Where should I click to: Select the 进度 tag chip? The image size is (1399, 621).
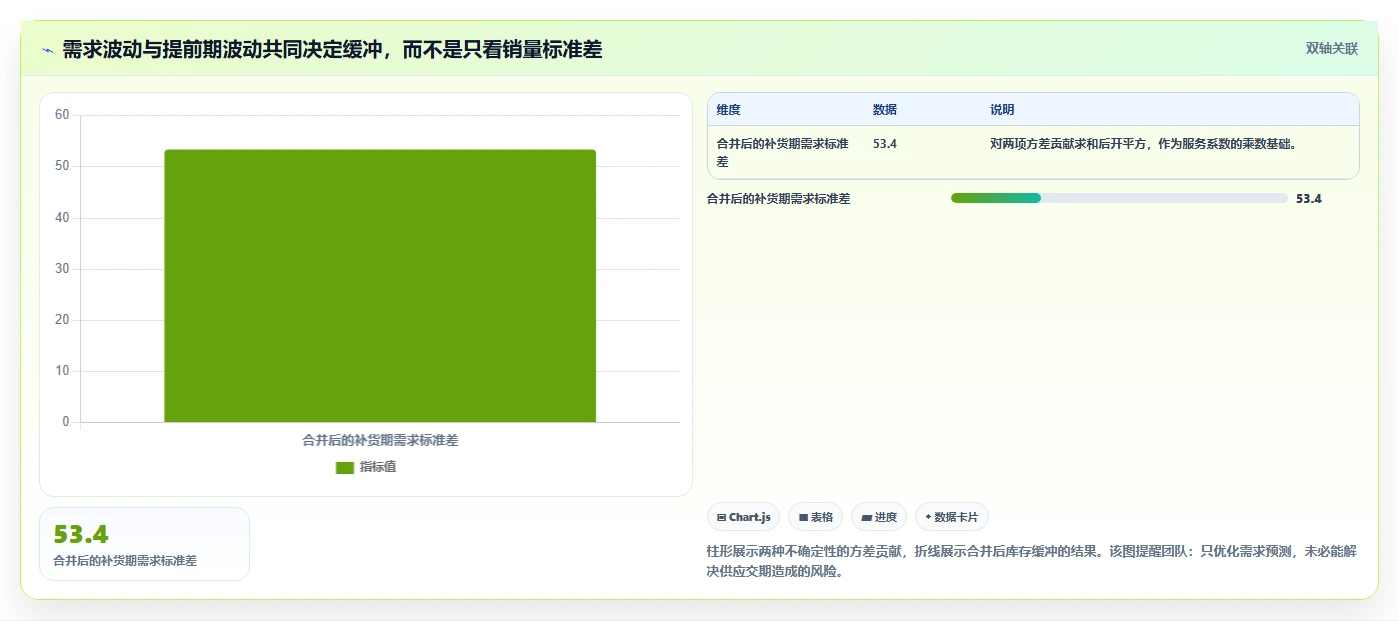point(879,517)
